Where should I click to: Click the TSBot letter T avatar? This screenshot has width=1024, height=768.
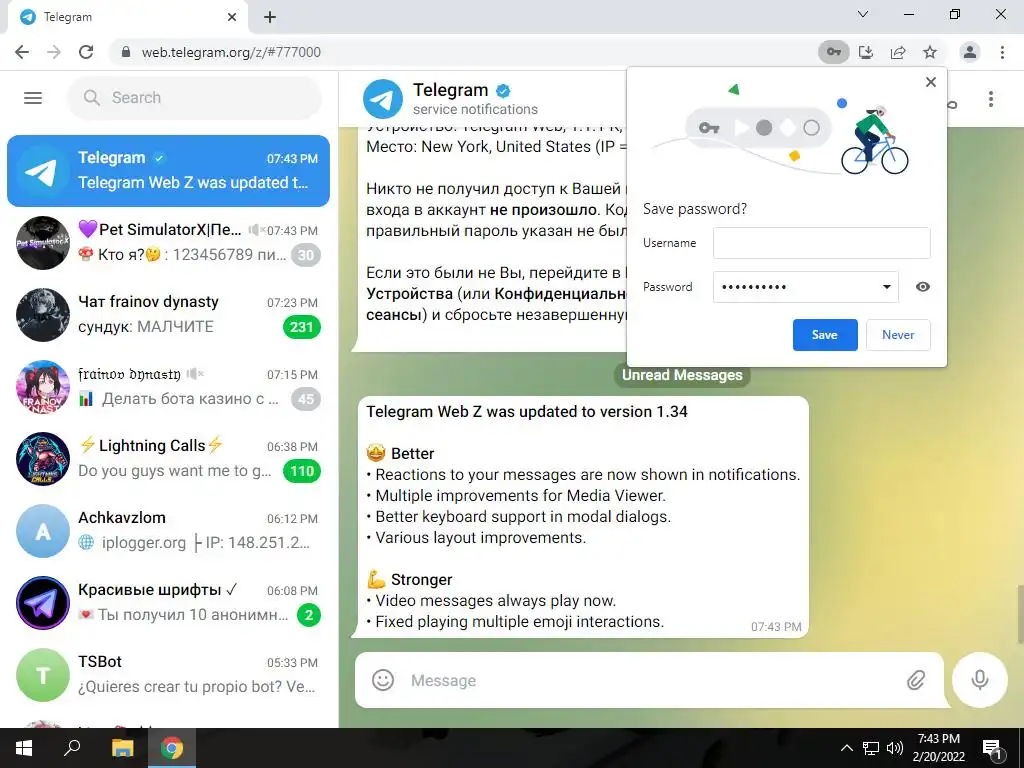tap(42, 675)
